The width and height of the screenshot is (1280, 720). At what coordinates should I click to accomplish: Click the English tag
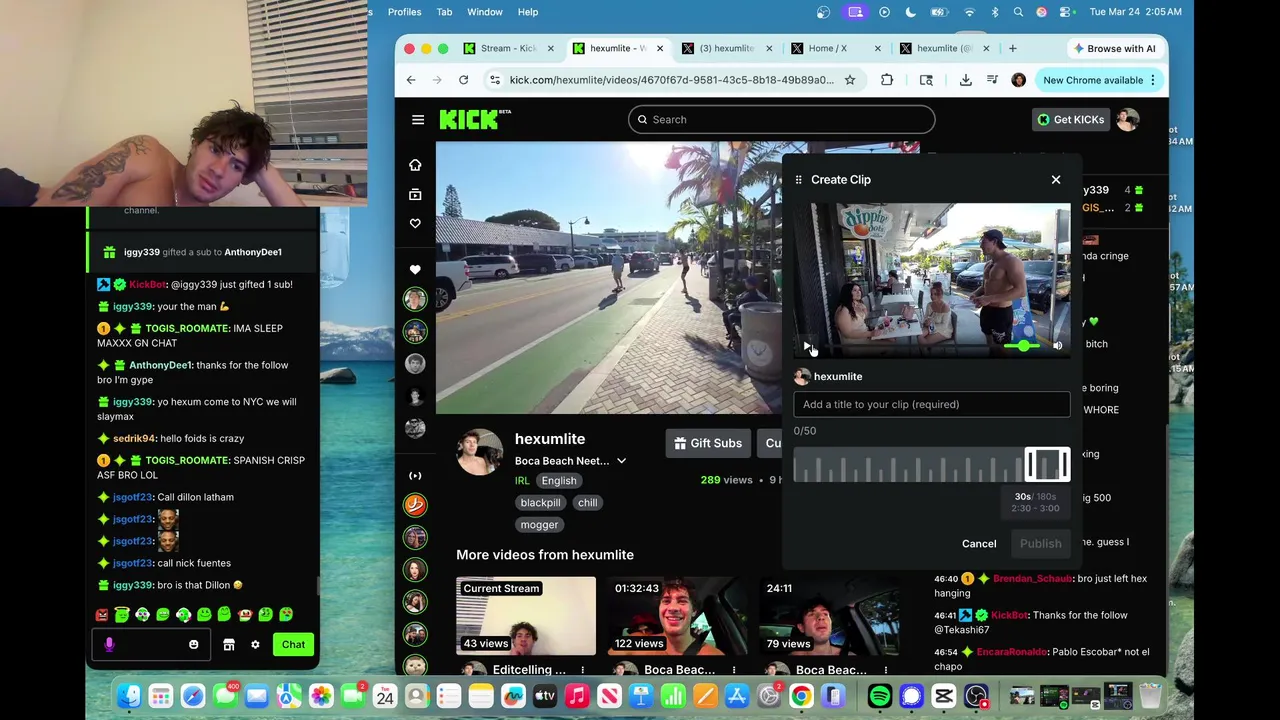coord(559,481)
